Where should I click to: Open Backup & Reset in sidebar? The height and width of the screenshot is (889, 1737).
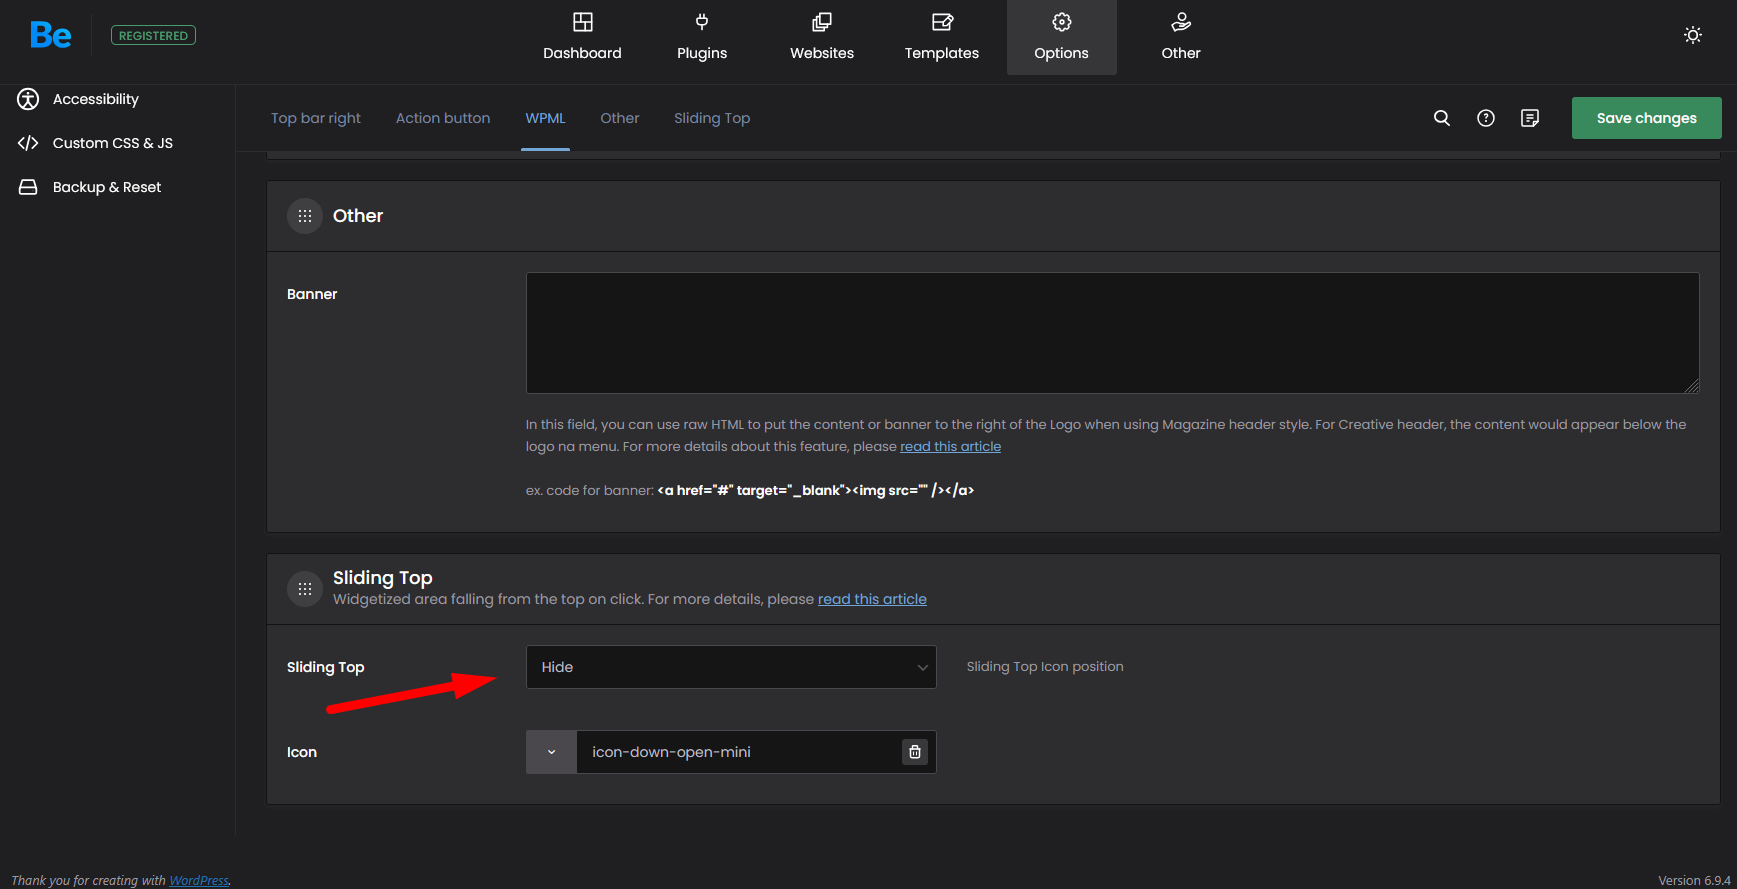[x=106, y=187]
